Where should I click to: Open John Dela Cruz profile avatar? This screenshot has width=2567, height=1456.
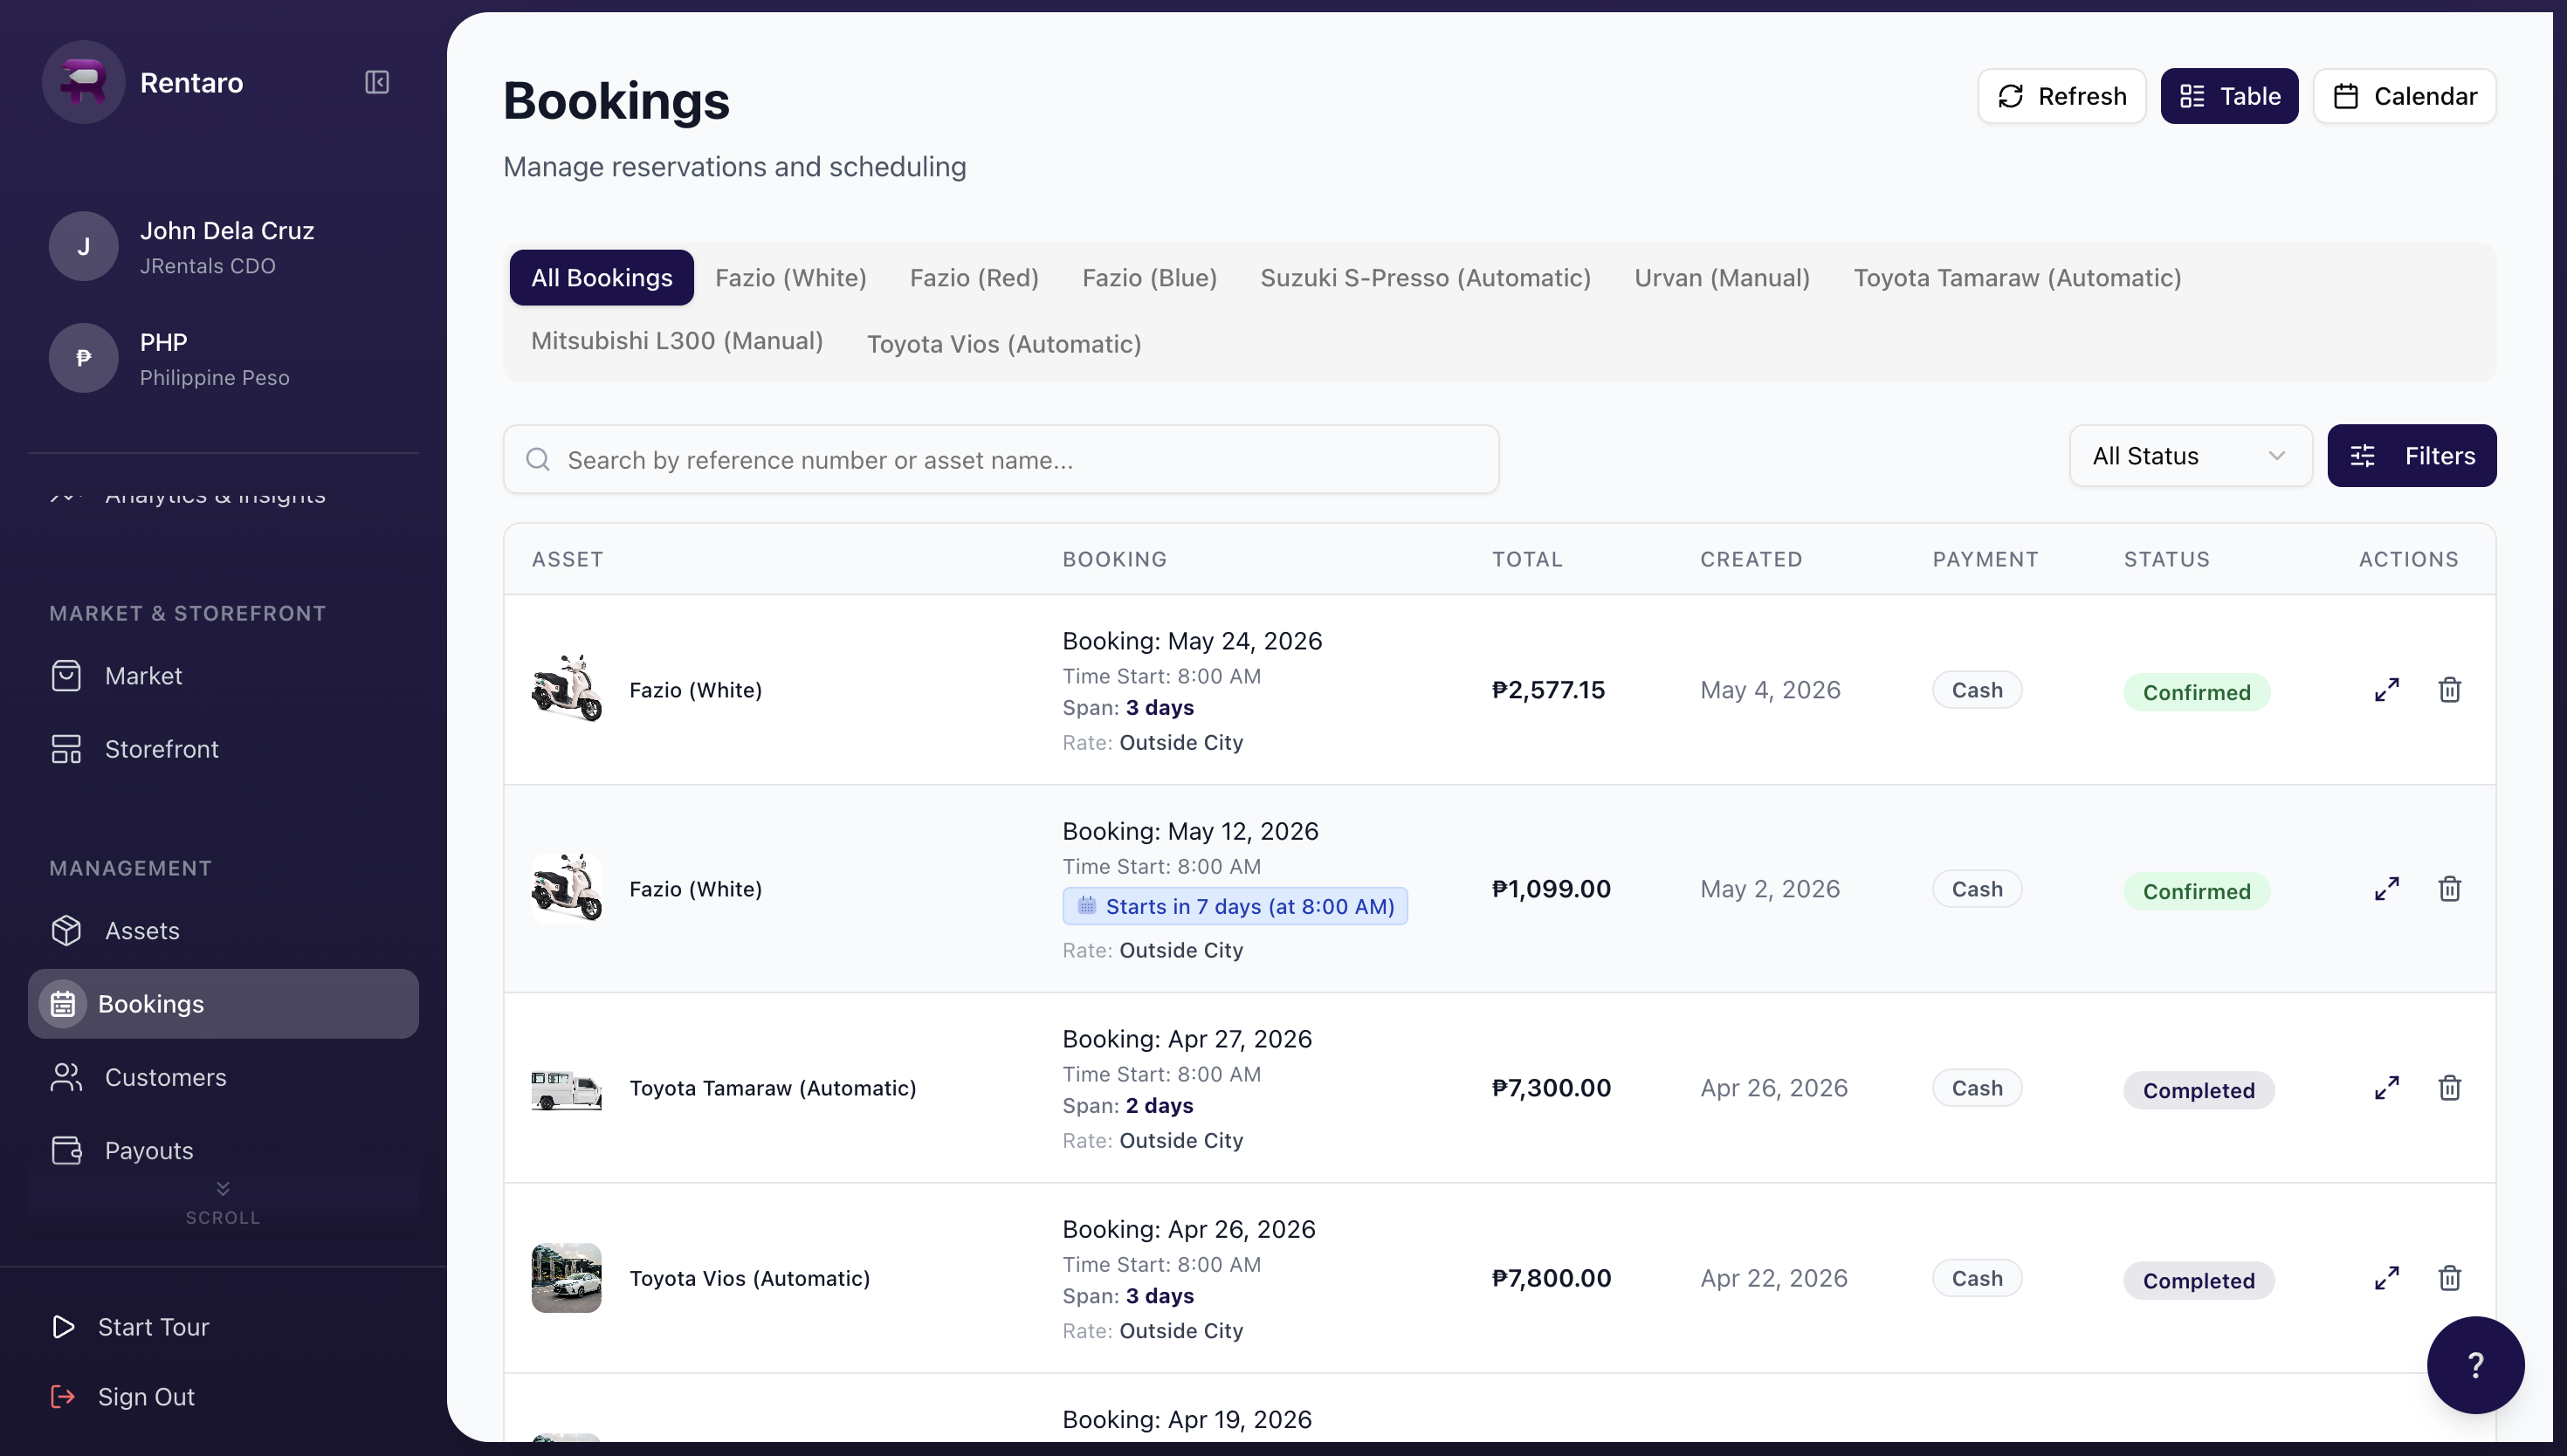(x=84, y=246)
